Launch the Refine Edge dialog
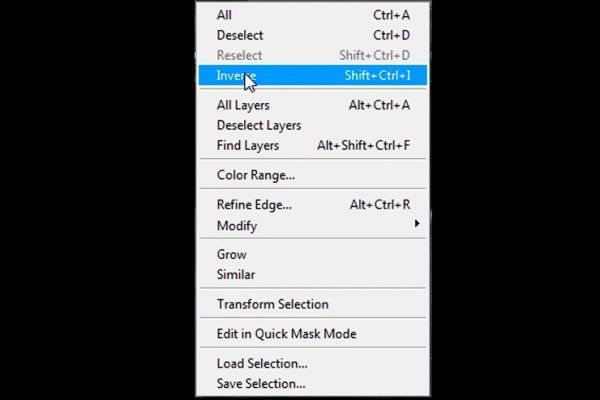The height and width of the screenshot is (400, 600). 313,205
